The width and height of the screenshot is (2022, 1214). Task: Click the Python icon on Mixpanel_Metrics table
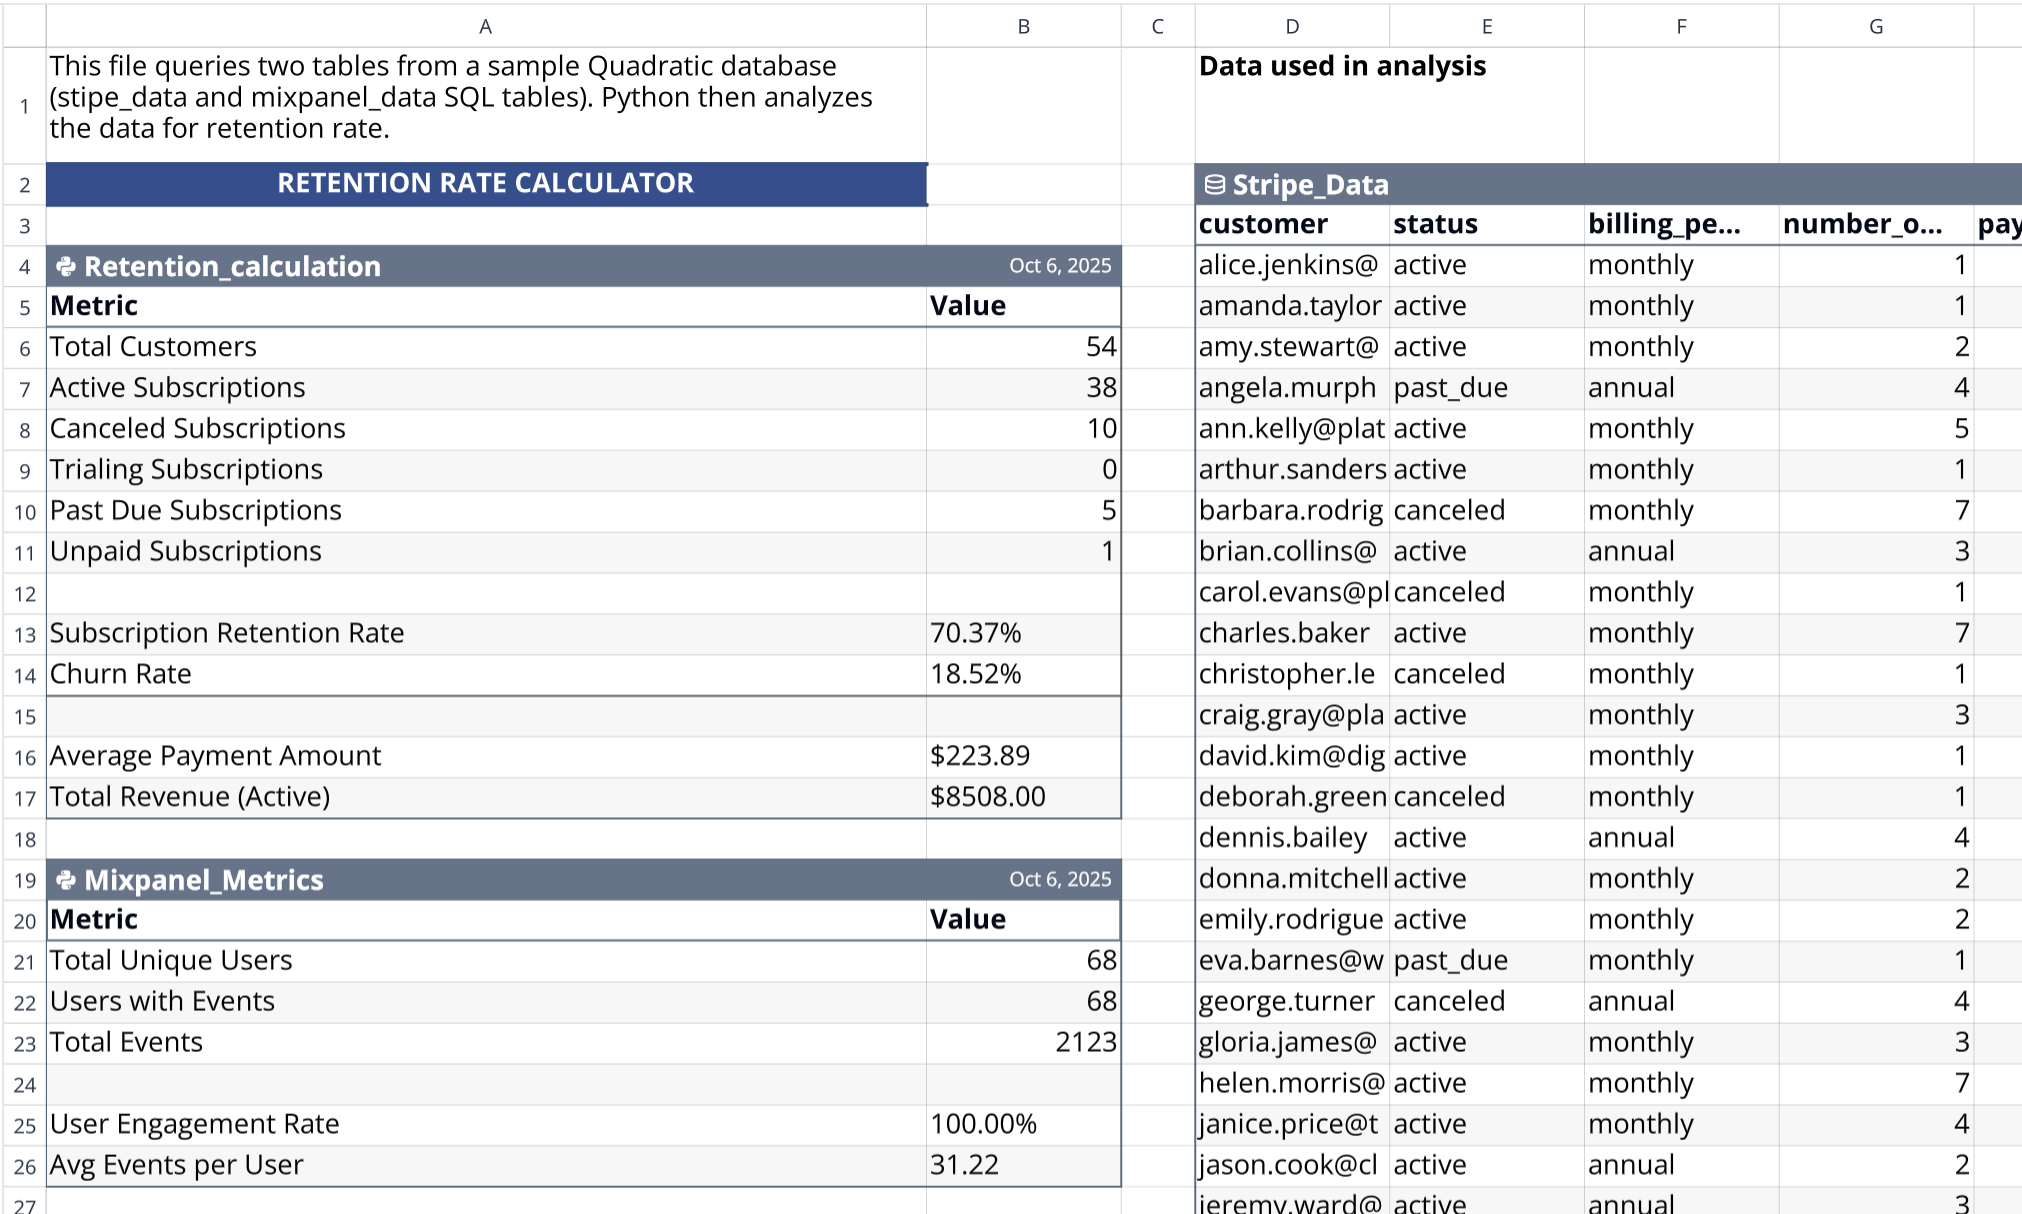click(x=67, y=880)
